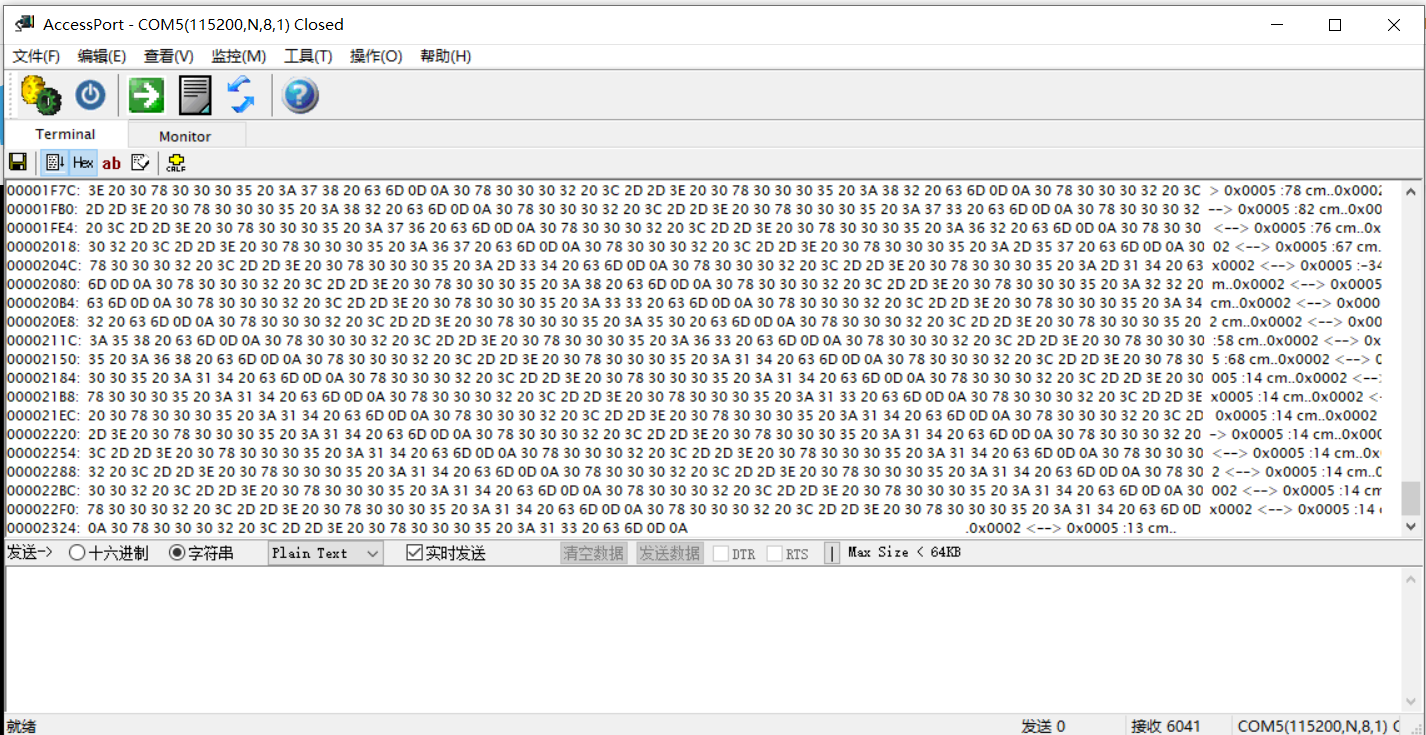Open the 监控(M) menu
The image size is (1426, 735).
238,56
